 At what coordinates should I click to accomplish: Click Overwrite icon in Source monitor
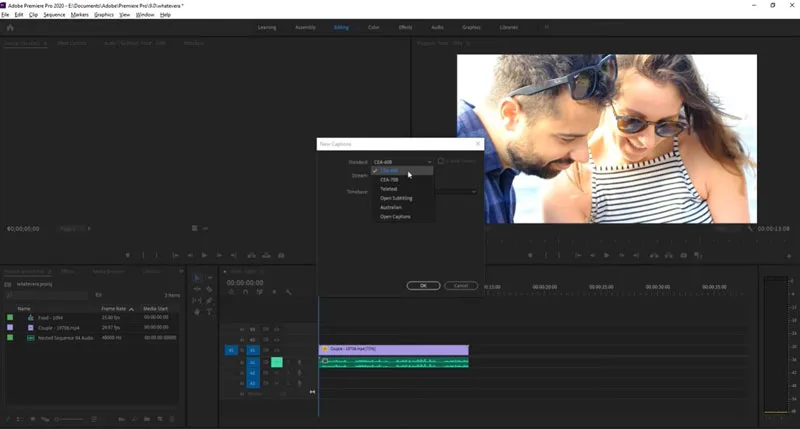266,255
